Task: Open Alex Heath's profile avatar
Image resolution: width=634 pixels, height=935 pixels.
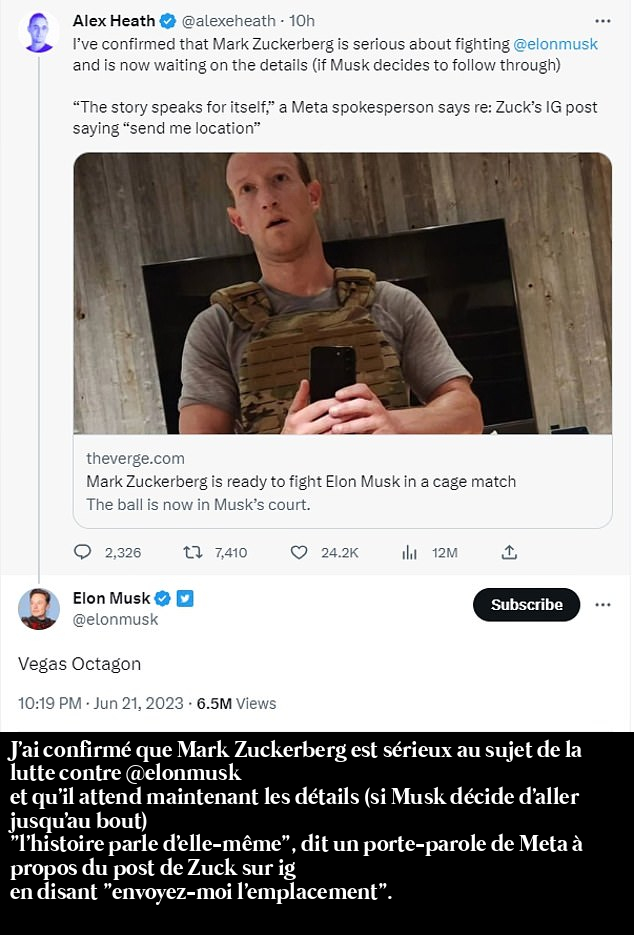Action: tap(39, 34)
